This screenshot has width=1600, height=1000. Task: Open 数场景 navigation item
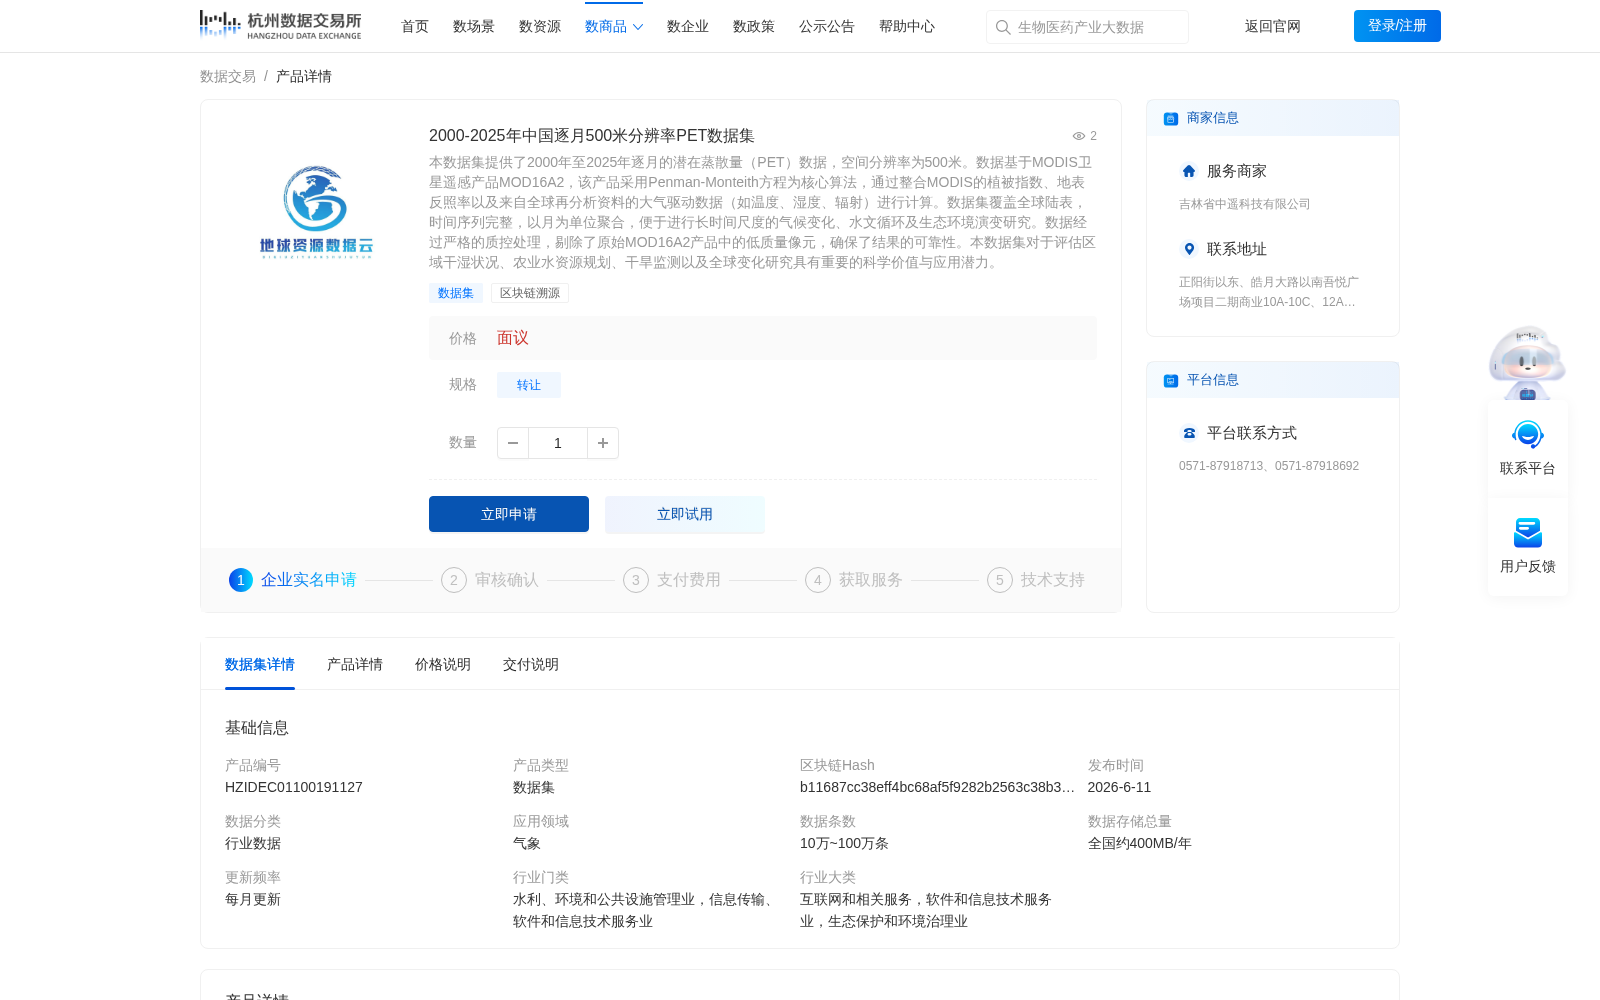474,26
